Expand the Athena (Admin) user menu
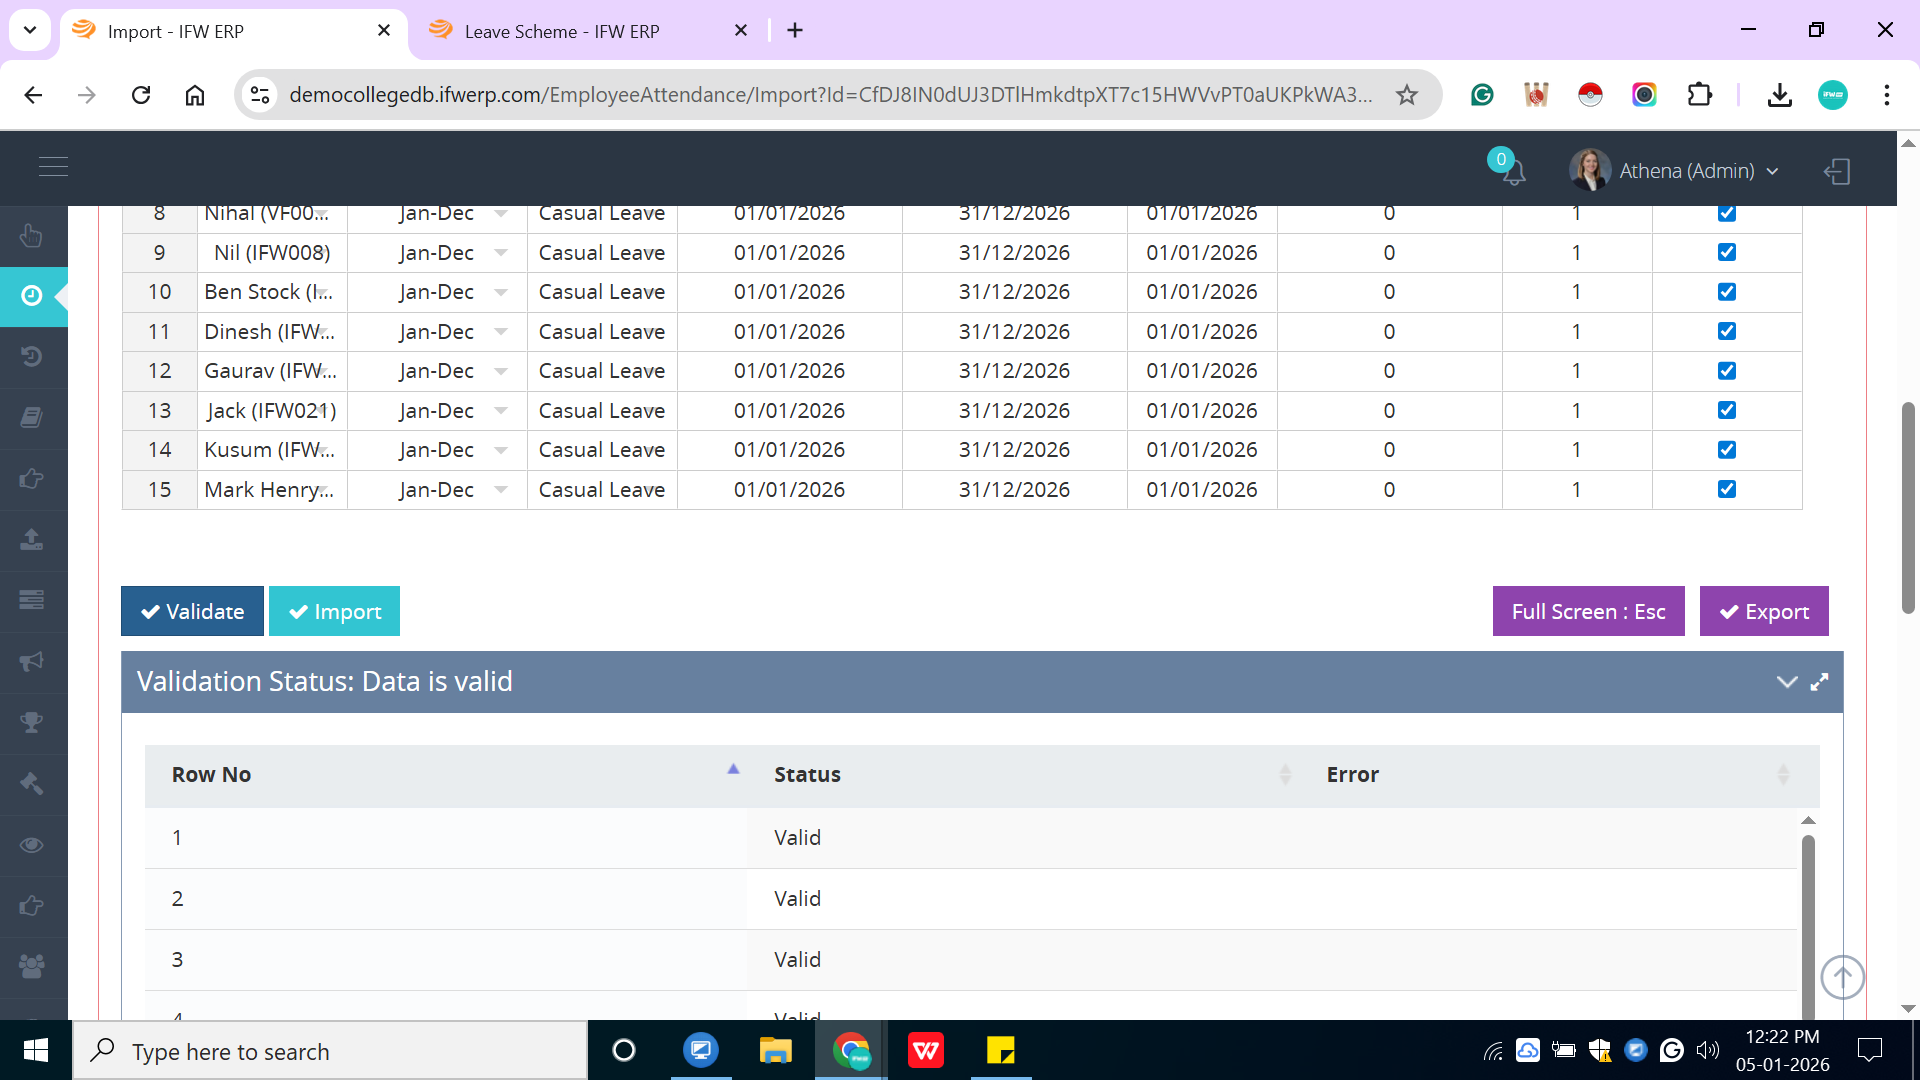This screenshot has height=1080, width=1920. [1675, 171]
